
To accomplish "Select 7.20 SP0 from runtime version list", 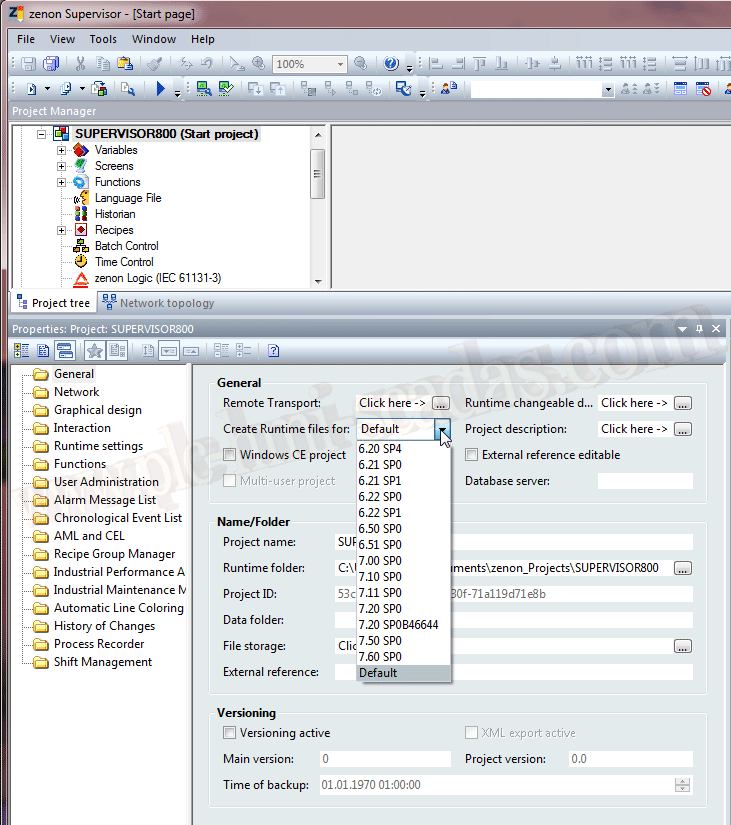I will point(380,609).
